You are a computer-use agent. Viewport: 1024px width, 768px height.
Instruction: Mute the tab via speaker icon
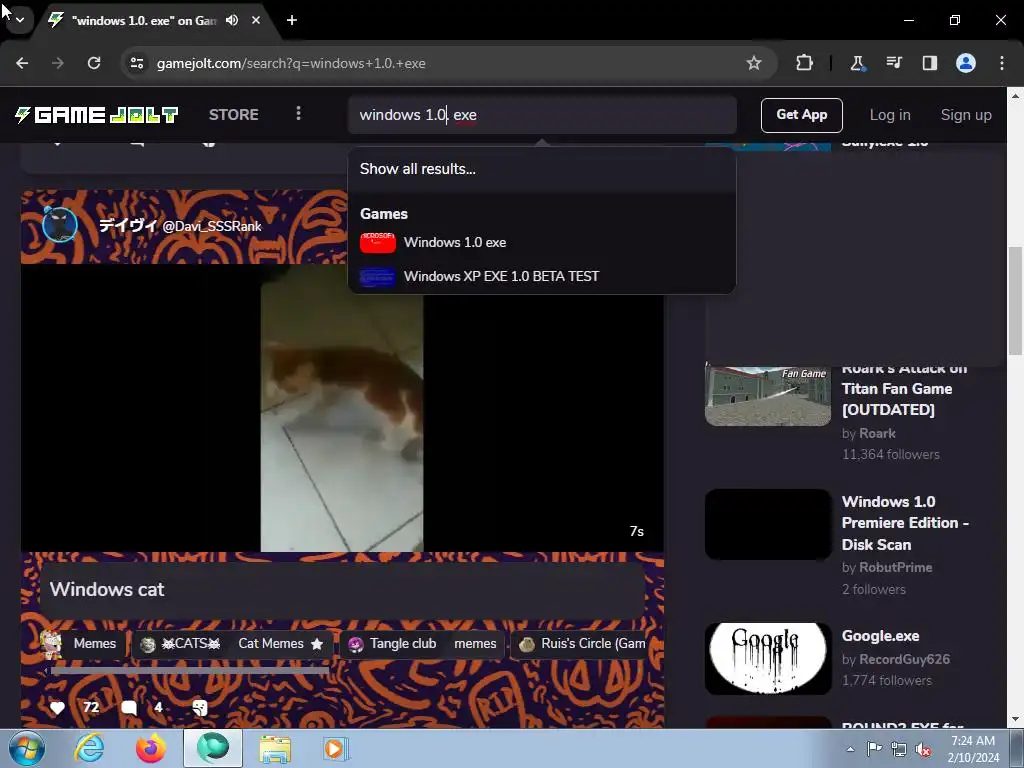232,20
